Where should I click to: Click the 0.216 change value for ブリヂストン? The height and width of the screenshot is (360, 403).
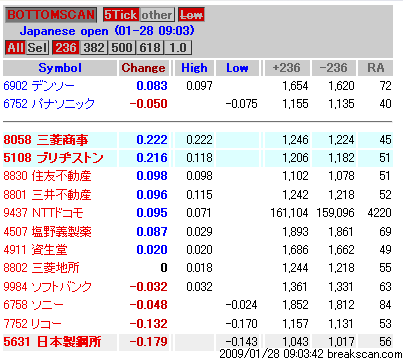(152, 158)
